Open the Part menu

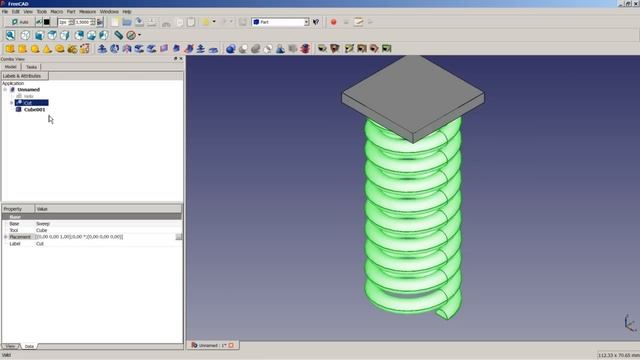tap(71, 12)
